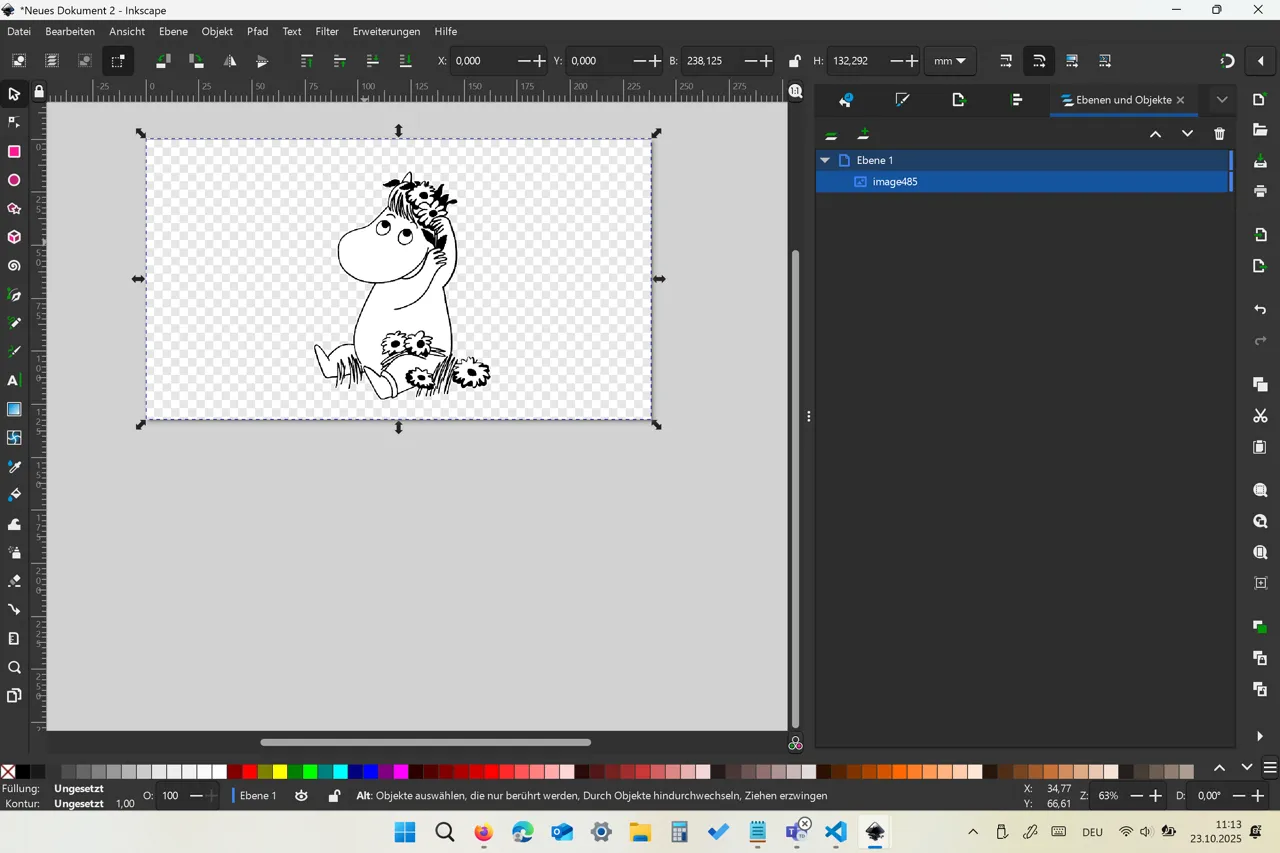
Task: Print the document from the commands bar
Action: (x=1260, y=191)
